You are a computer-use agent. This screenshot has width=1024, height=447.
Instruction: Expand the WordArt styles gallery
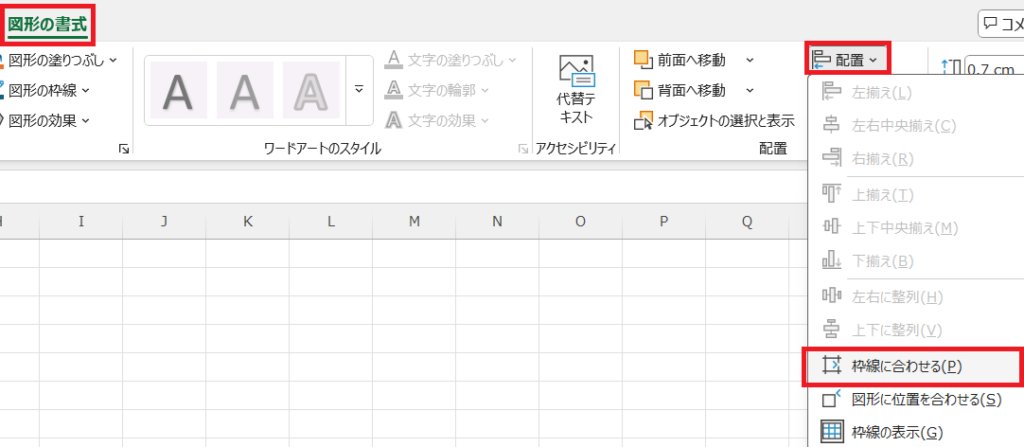359,91
